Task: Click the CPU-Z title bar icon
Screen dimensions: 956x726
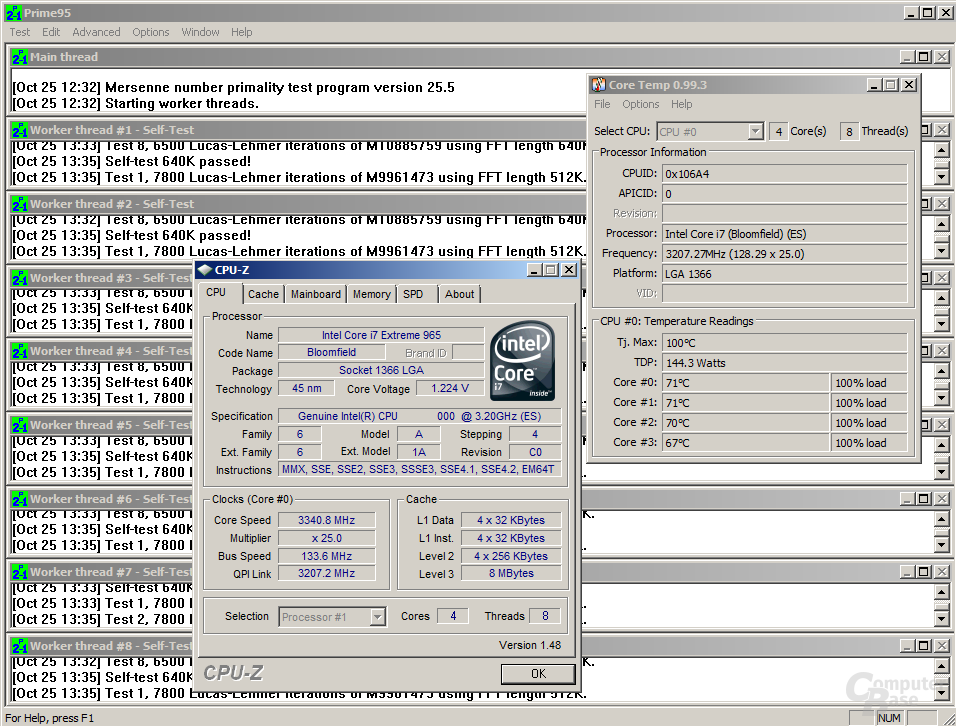Action: coord(205,270)
